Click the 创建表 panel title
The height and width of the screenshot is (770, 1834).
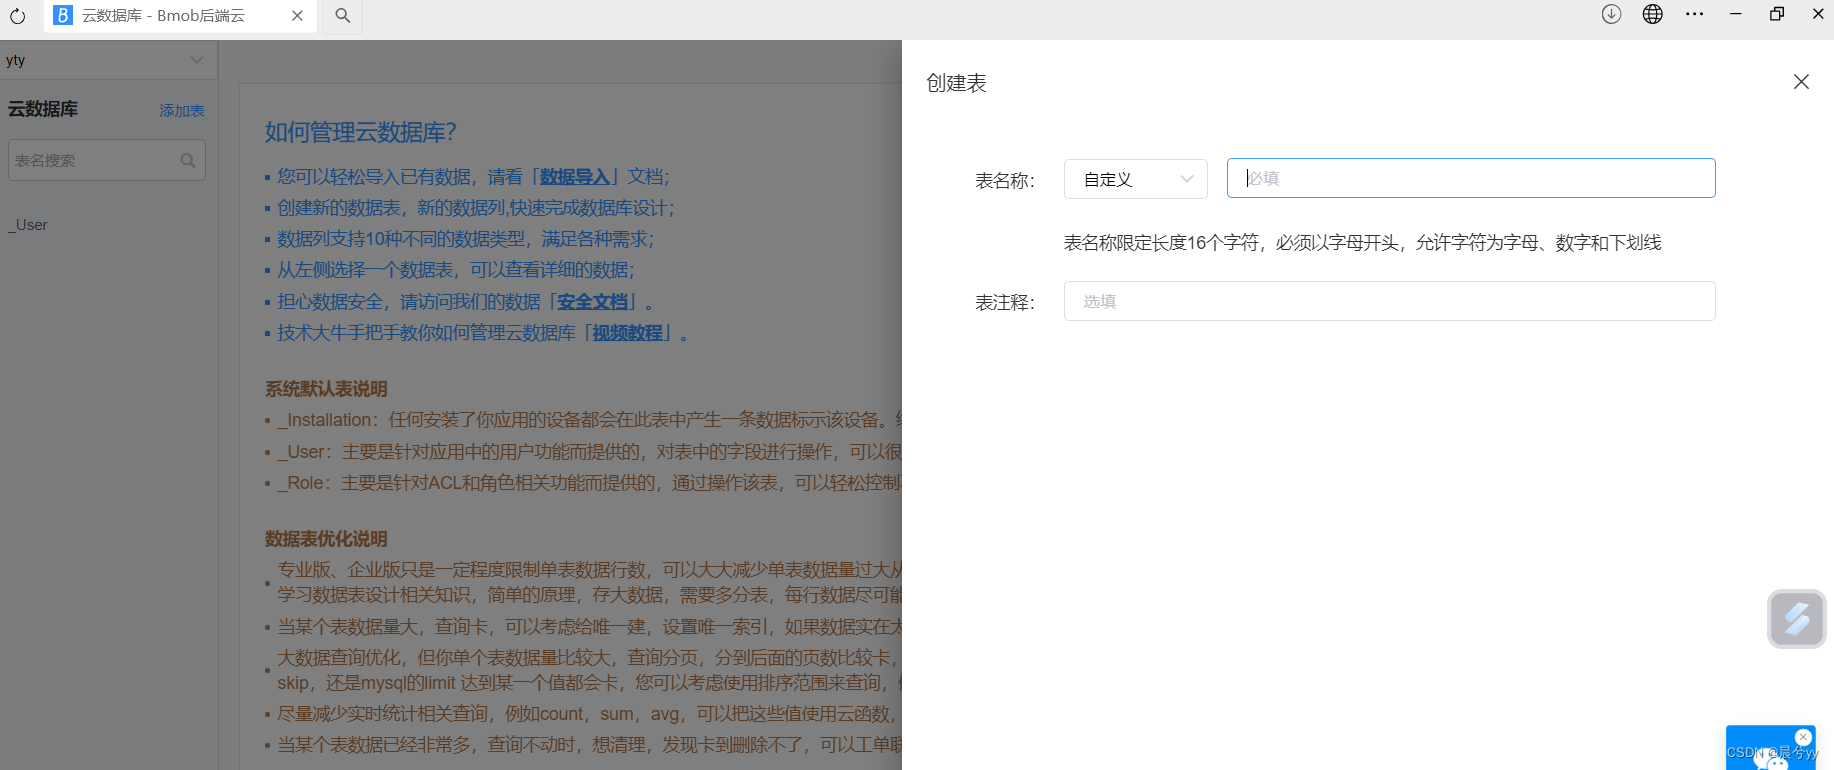pos(956,83)
